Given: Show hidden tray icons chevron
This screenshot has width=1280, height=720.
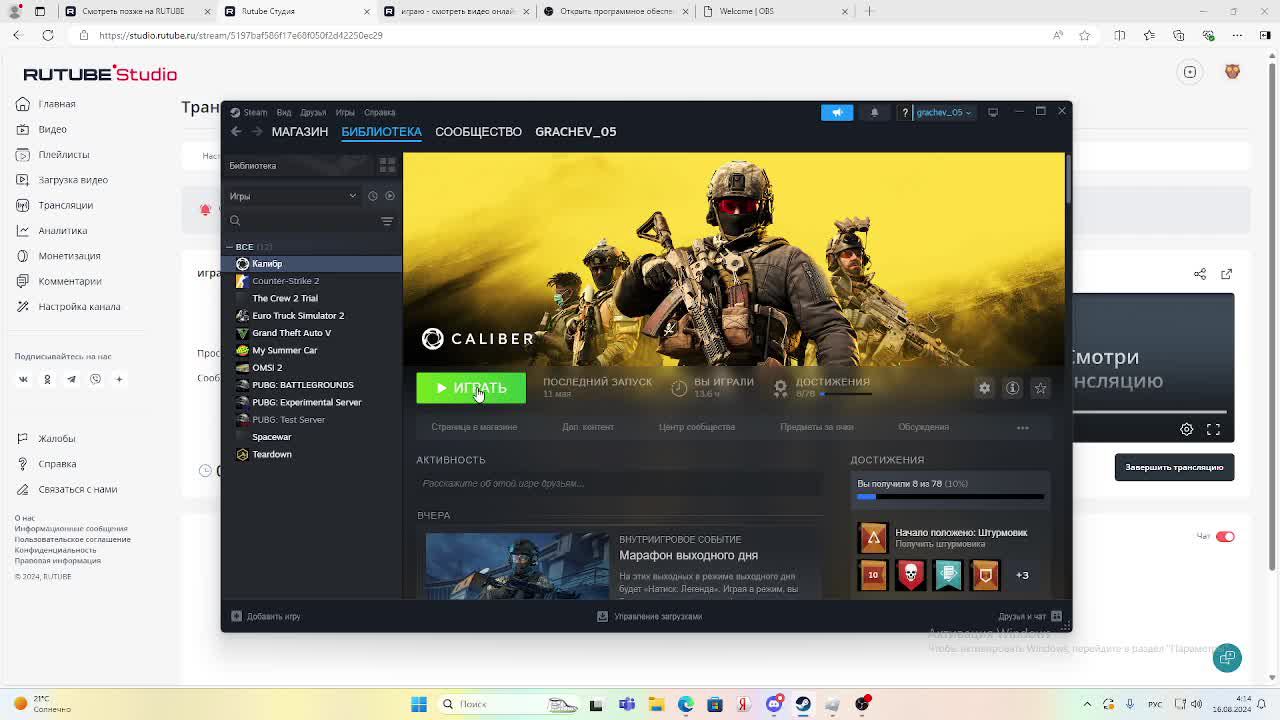Looking at the screenshot, I should (1087, 704).
